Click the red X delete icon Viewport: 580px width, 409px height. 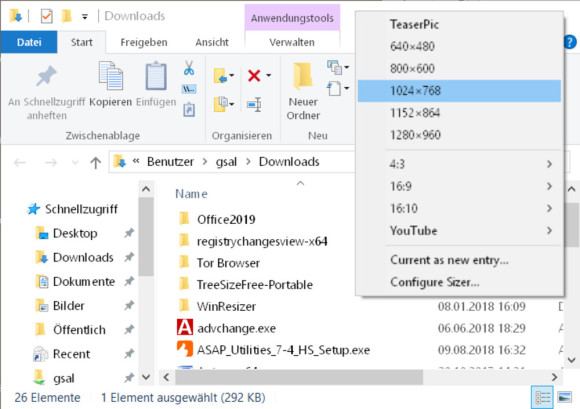[254, 76]
